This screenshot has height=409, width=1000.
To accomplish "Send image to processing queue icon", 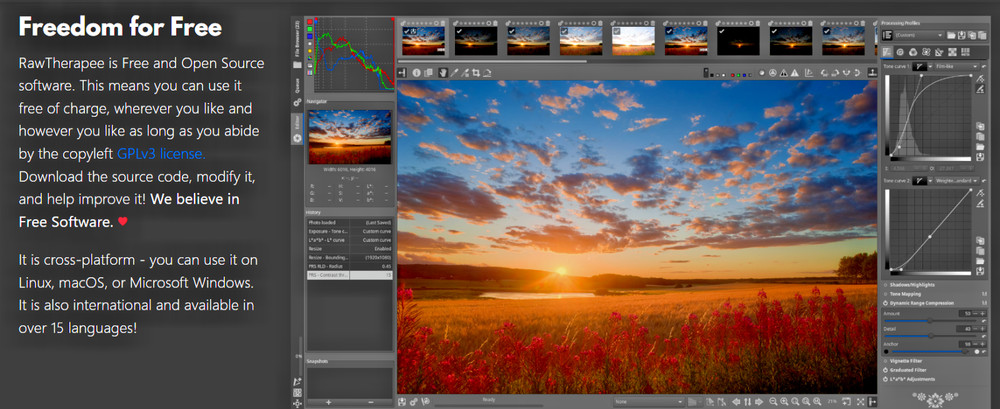I will click(x=413, y=402).
